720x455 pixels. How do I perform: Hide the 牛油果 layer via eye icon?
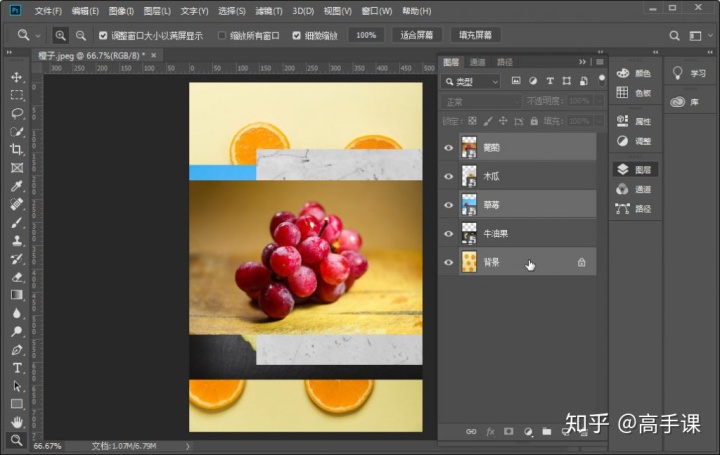tap(449, 234)
